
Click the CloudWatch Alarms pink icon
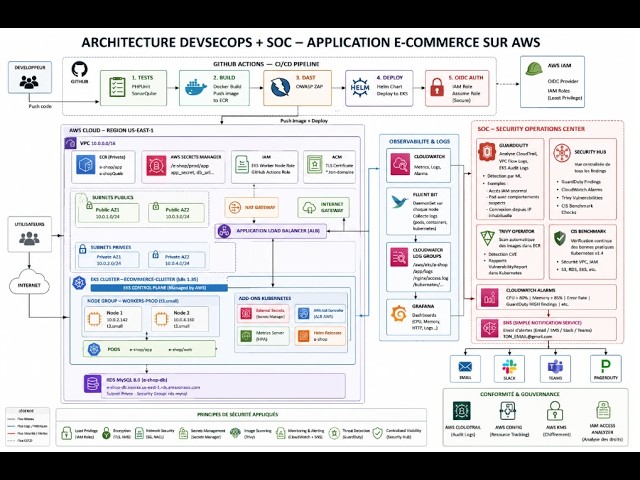(489, 298)
